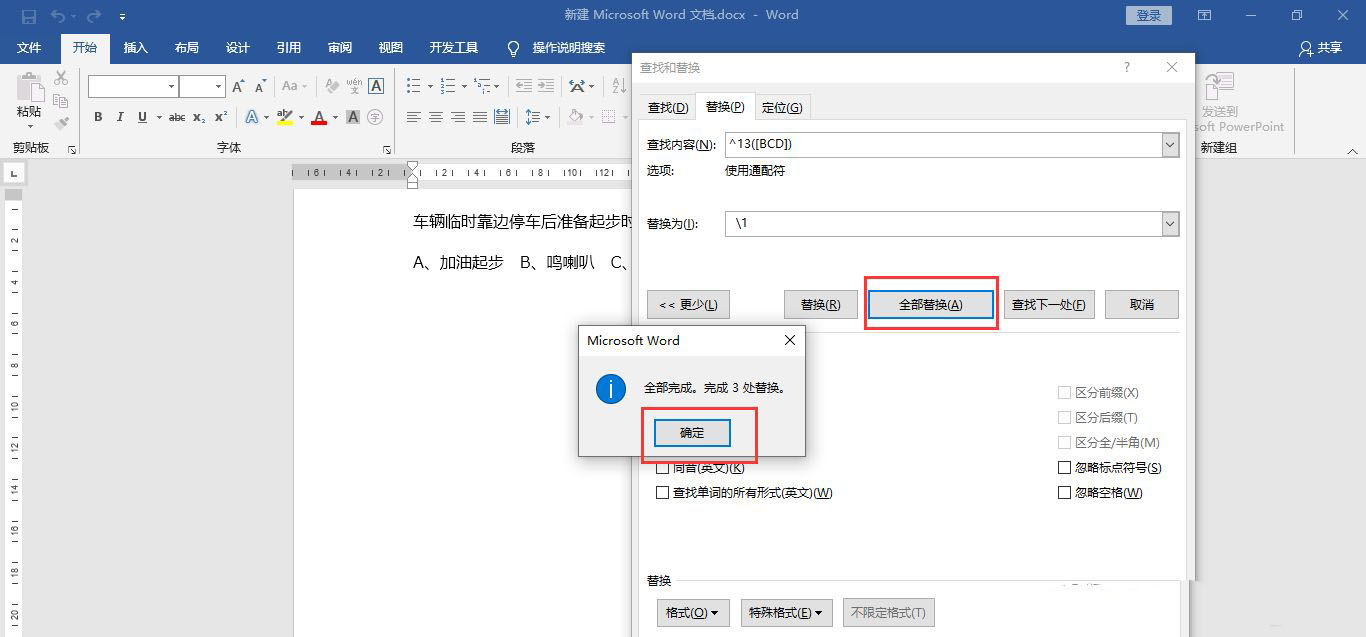Screen dimensions: 1366x637
Task: Click the 替换为 input field
Action: tap(943, 224)
